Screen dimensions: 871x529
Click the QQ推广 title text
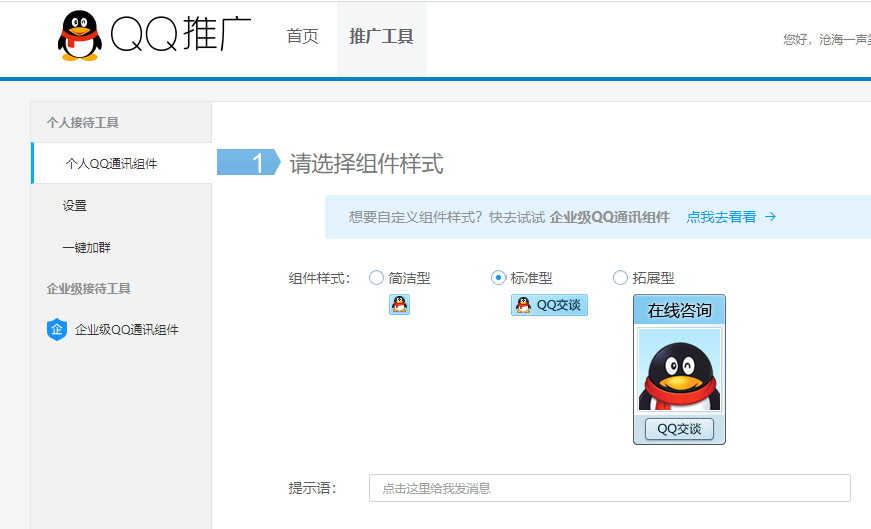click(x=181, y=34)
